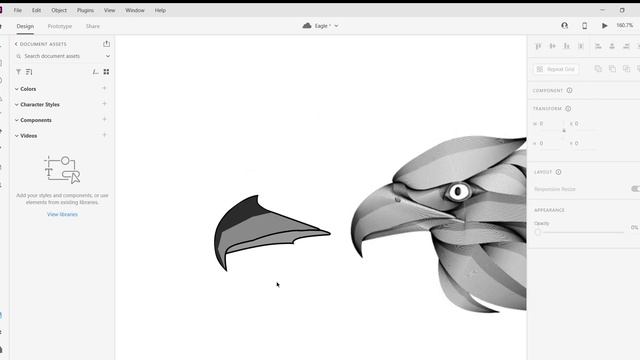This screenshot has width=640, height=360.
Task: Click the sort assets icon
Action: [29, 72]
